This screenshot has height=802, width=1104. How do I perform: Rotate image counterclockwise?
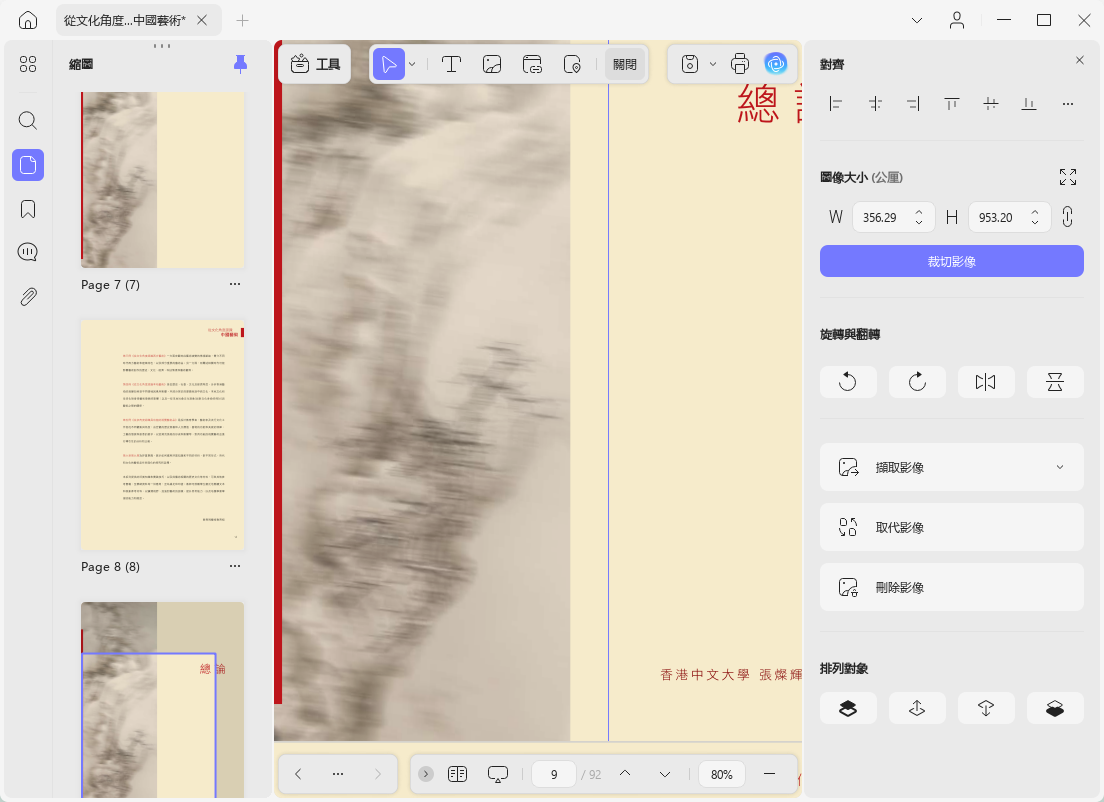[x=848, y=382]
